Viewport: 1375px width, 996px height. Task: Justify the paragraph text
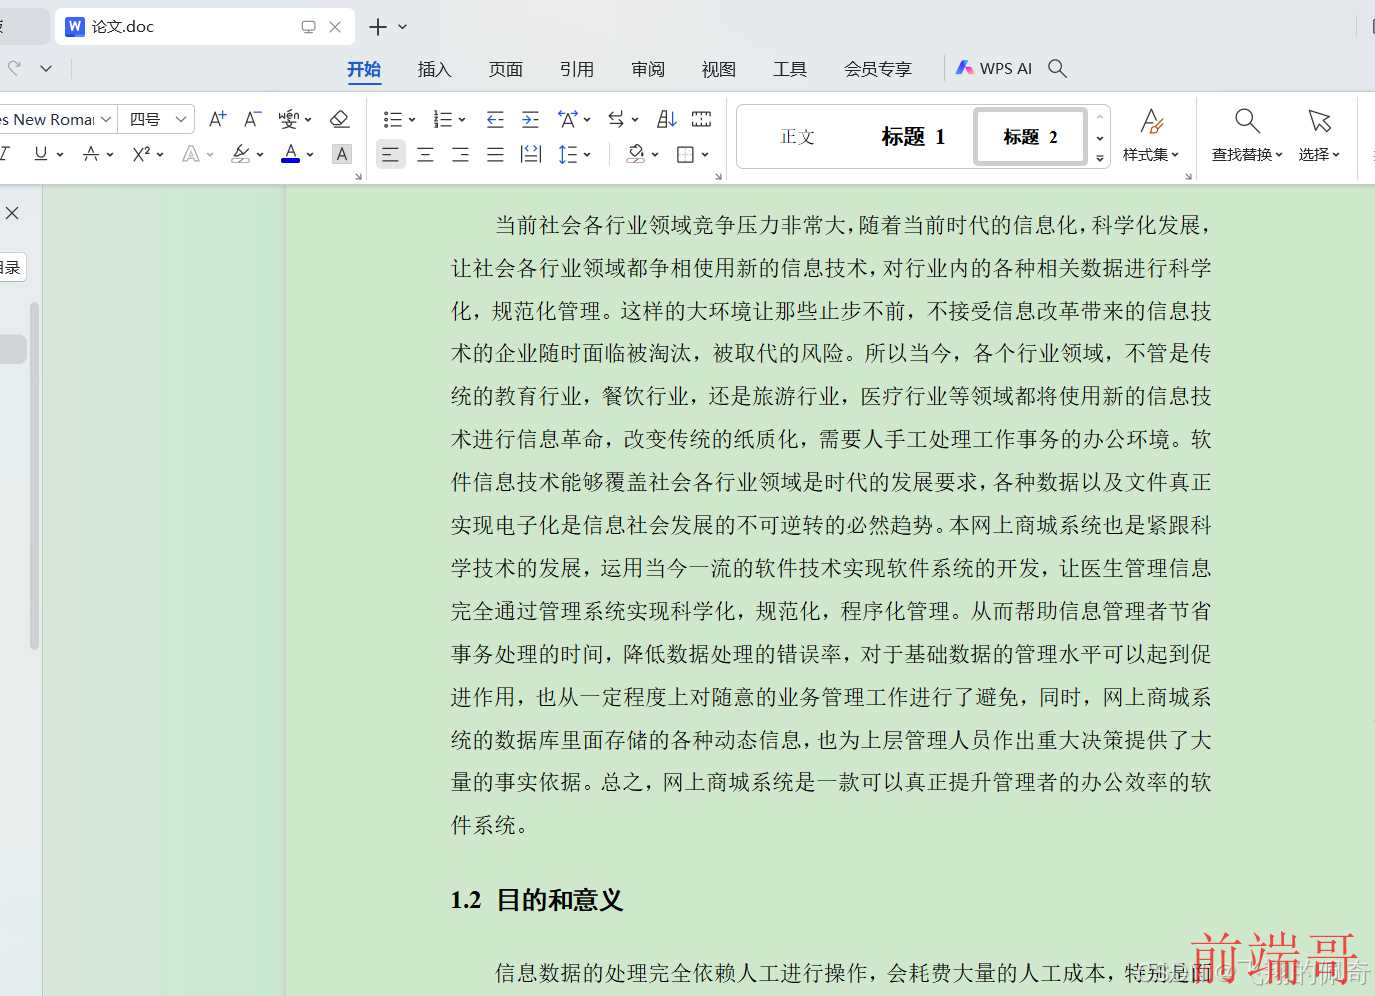coord(495,154)
